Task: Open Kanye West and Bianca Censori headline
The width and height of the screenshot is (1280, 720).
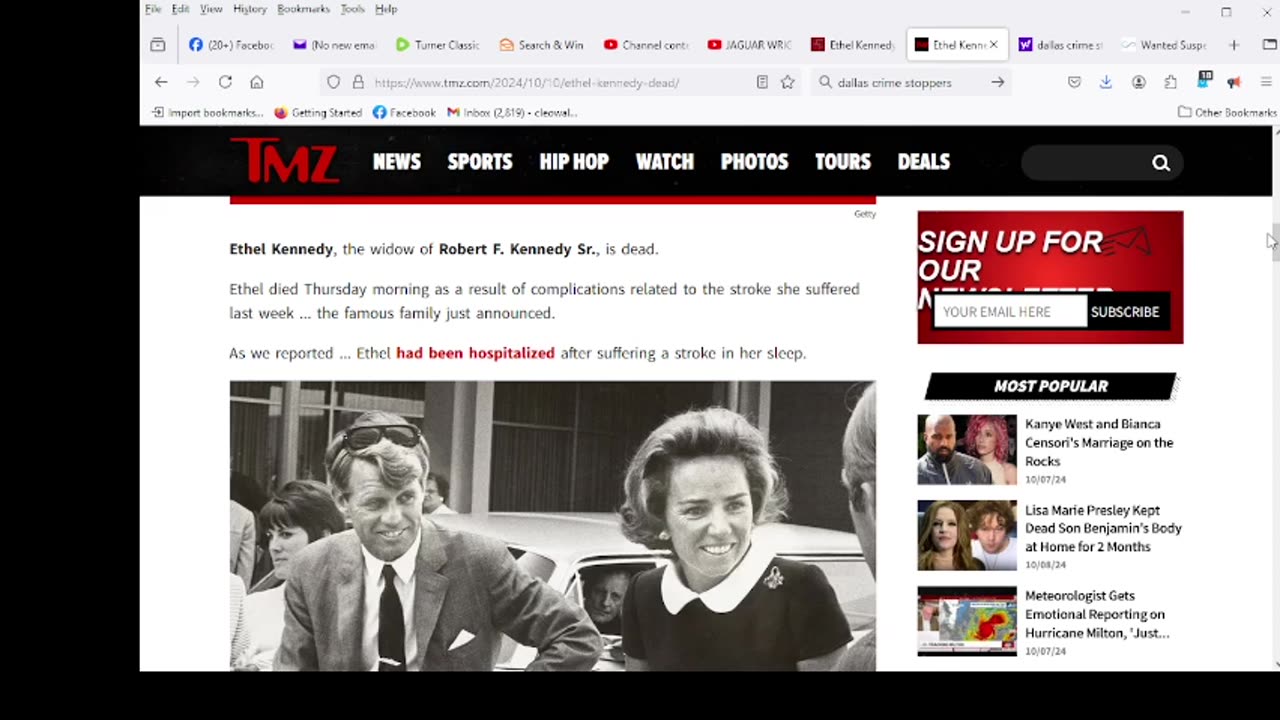Action: [1100, 442]
